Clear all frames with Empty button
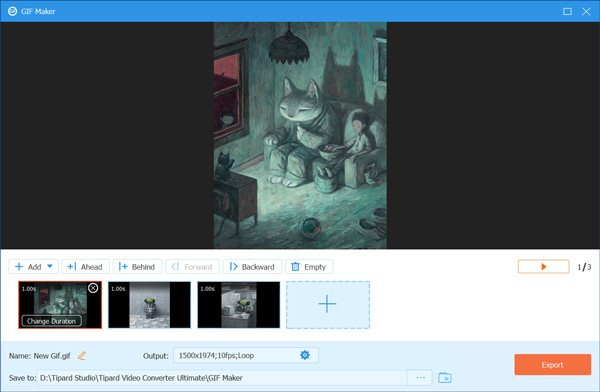This screenshot has height=392, width=600. (309, 266)
